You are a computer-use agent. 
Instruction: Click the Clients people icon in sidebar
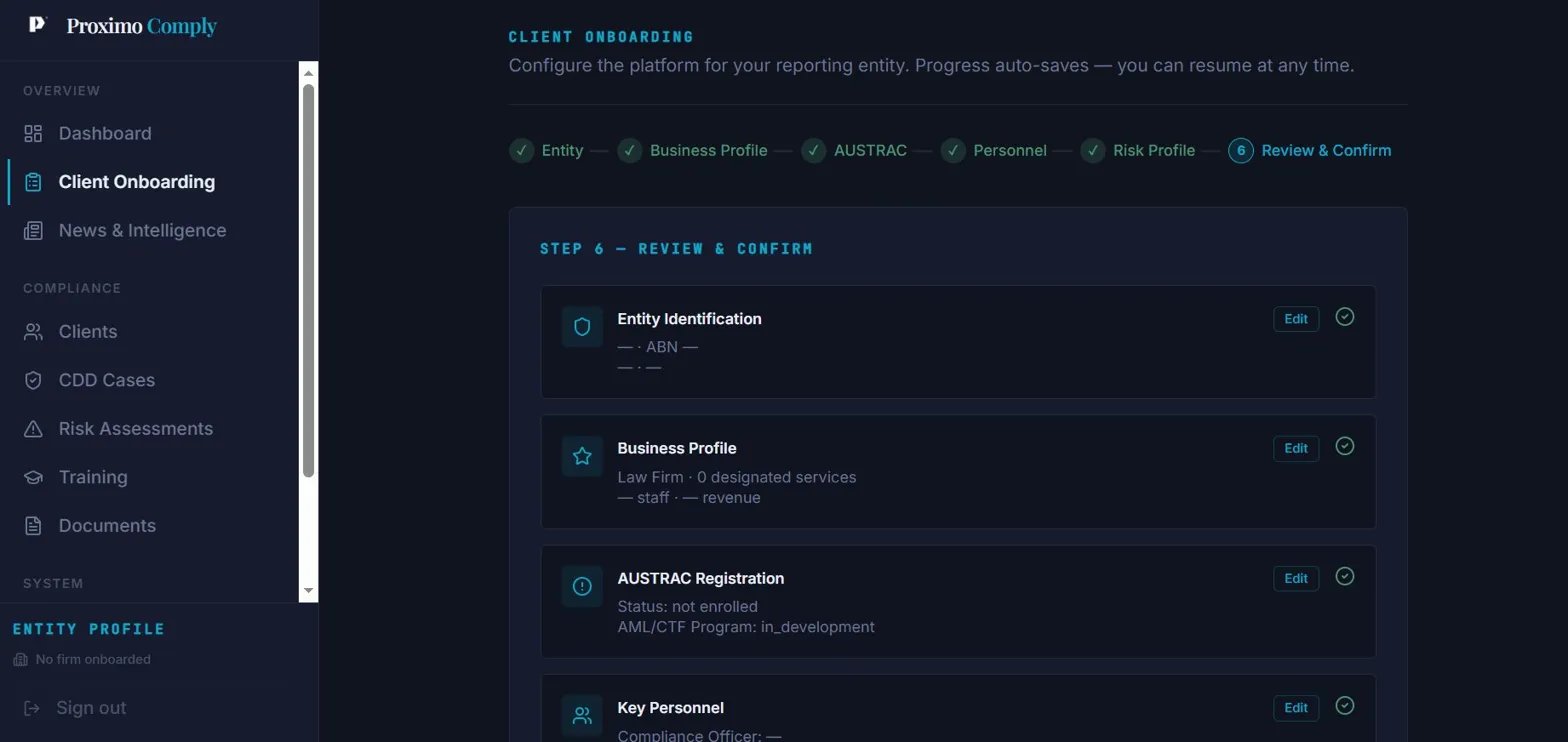coord(33,332)
